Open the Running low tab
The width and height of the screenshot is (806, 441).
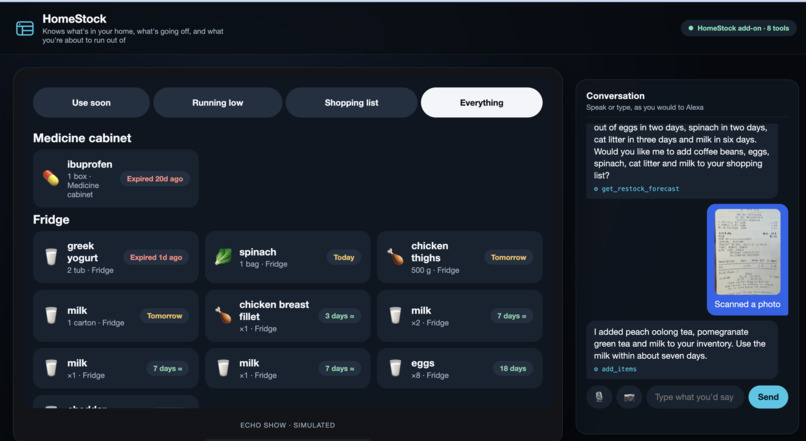217,102
